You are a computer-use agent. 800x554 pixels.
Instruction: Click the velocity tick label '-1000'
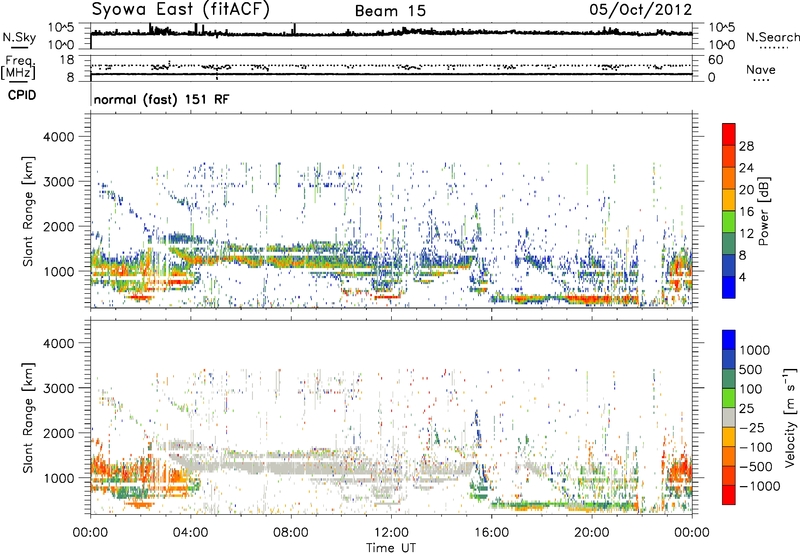pyautogui.click(x=759, y=486)
